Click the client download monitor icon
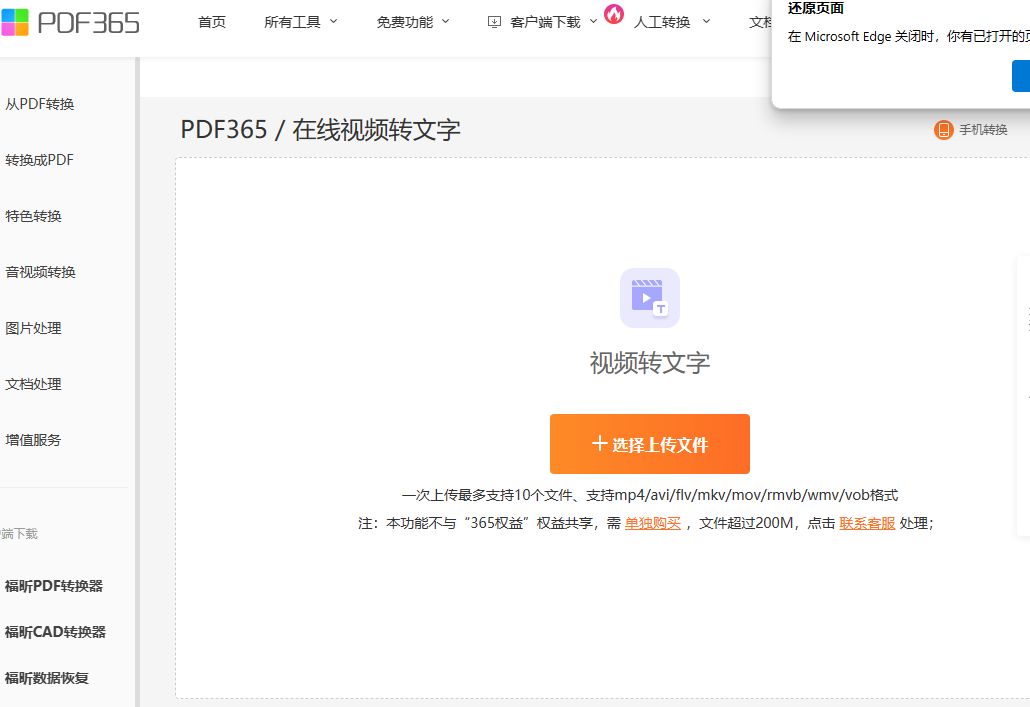This screenshot has height=707, width=1030. (494, 22)
